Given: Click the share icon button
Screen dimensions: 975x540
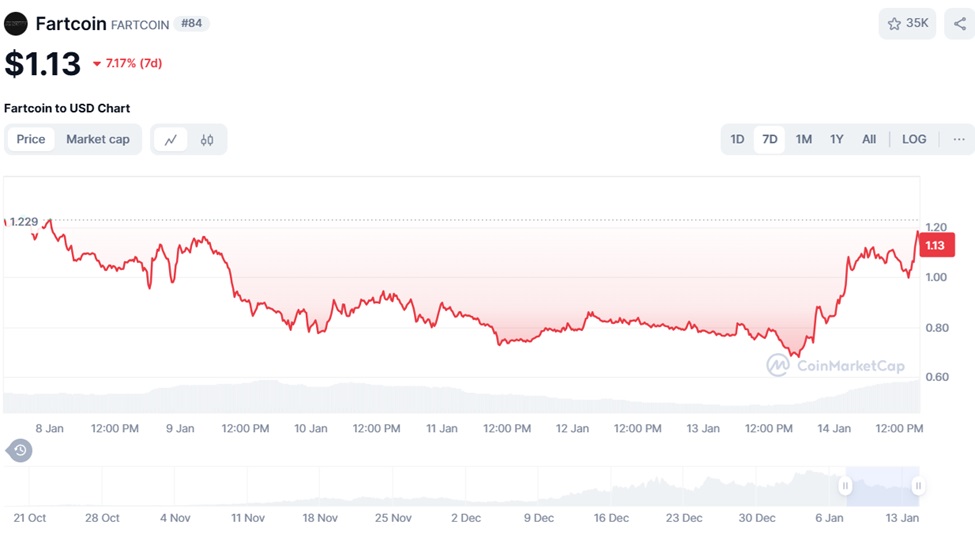Looking at the screenshot, I should coord(959,24).
